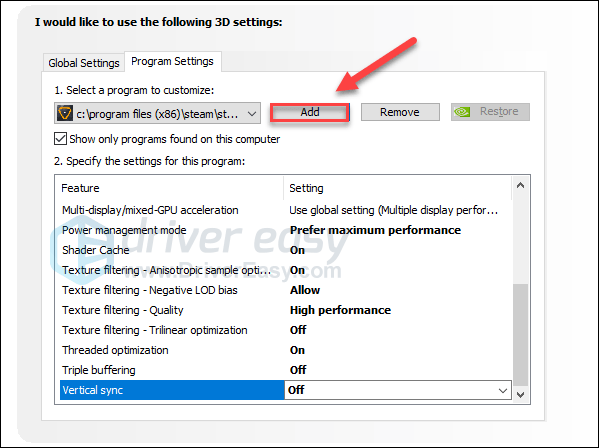599x448 pixels.
Task: Uncheck Show only programs found on this computer
Action: pos(60,139)
